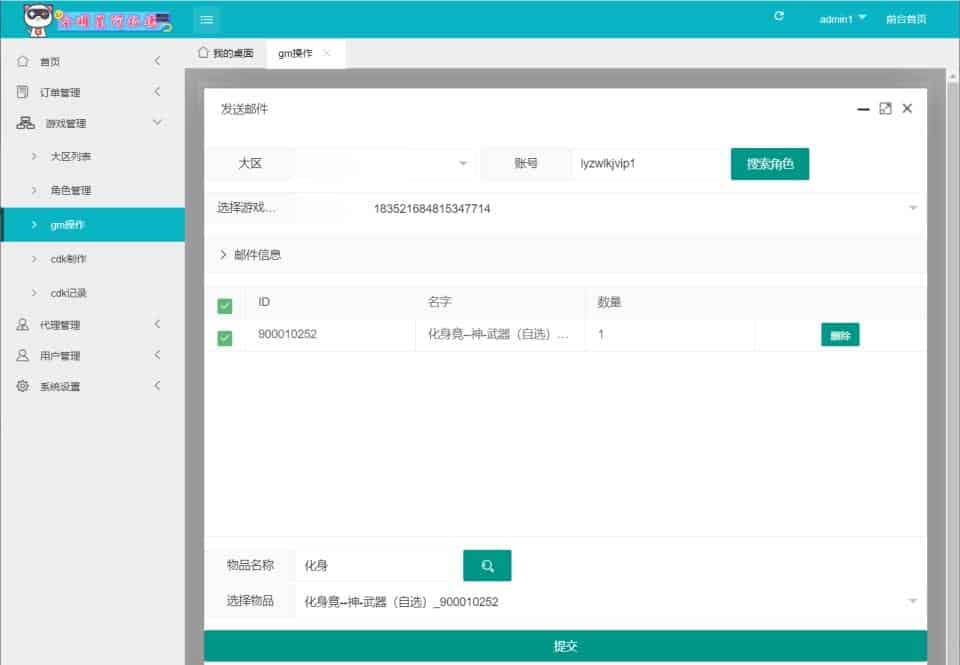Close the 发送邮件 dialog

[x=907, y=108]
